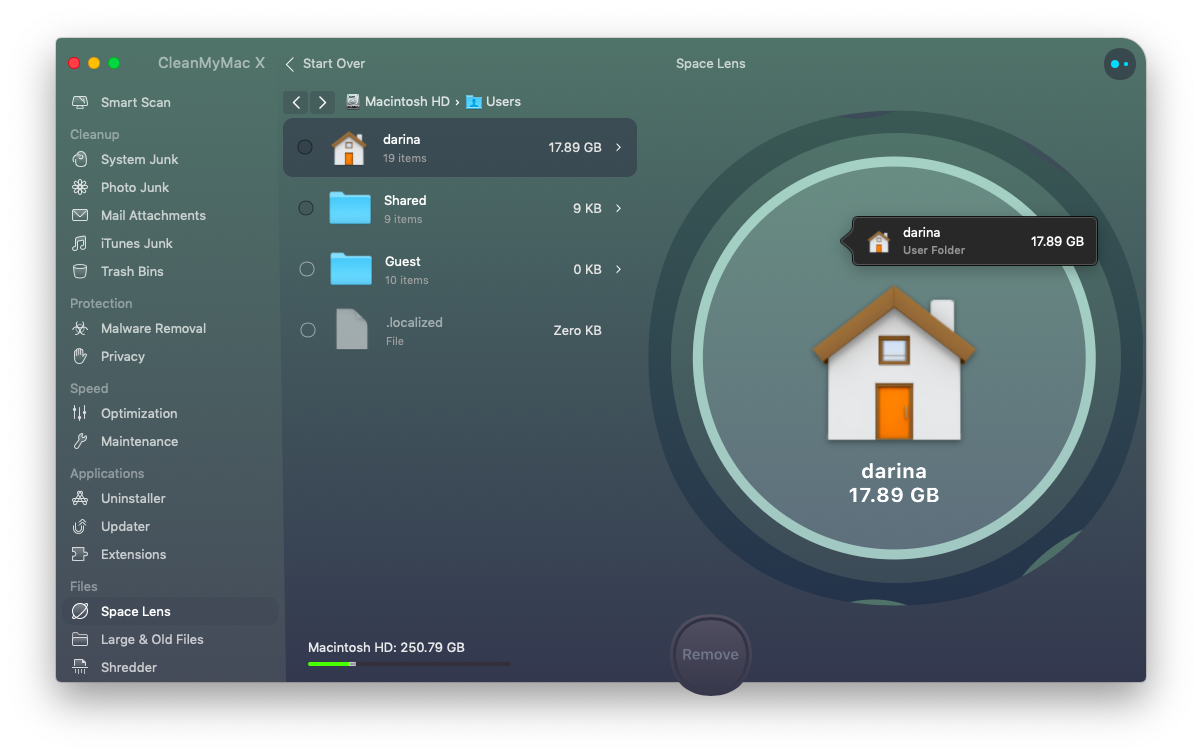This screenshot has height=756, width=1202.
Task: Click the Shared folder icon
Action: (350, 208)
